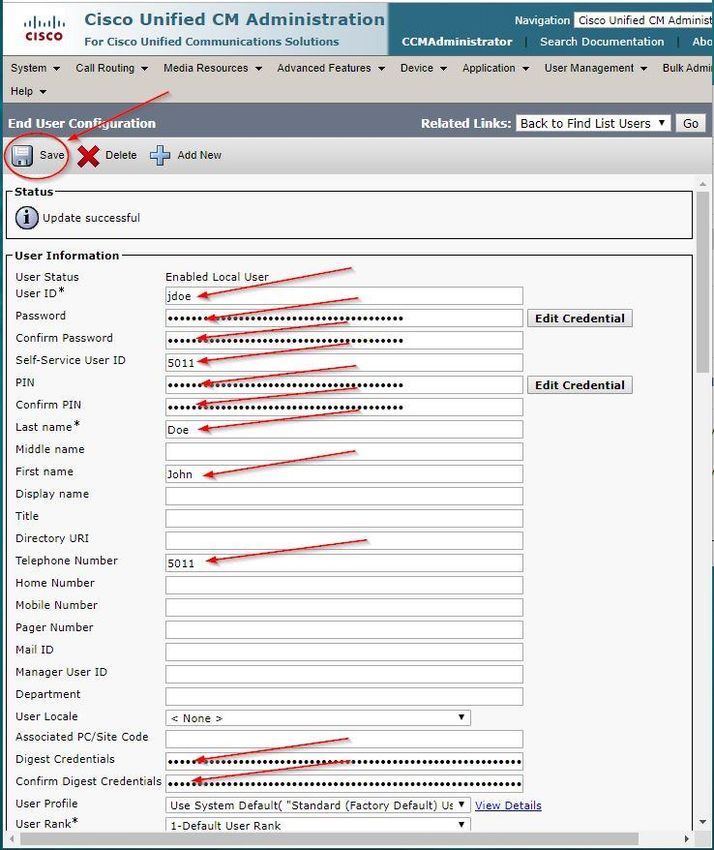Click the "Update successful" status text

pyautogui.click(x=91, y=218)
